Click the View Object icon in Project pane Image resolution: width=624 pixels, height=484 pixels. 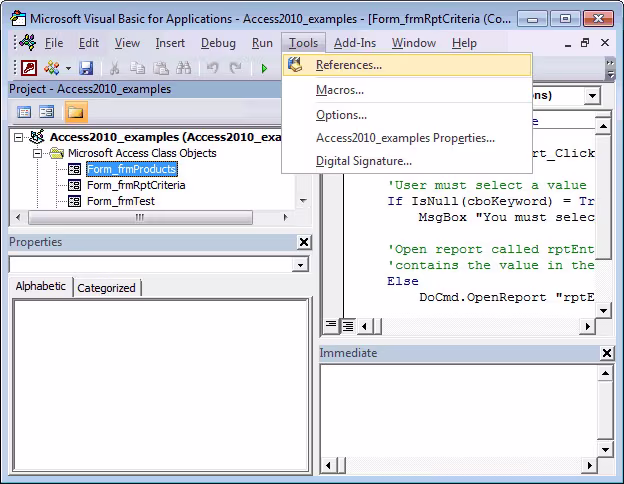click(x=47, y=112)
